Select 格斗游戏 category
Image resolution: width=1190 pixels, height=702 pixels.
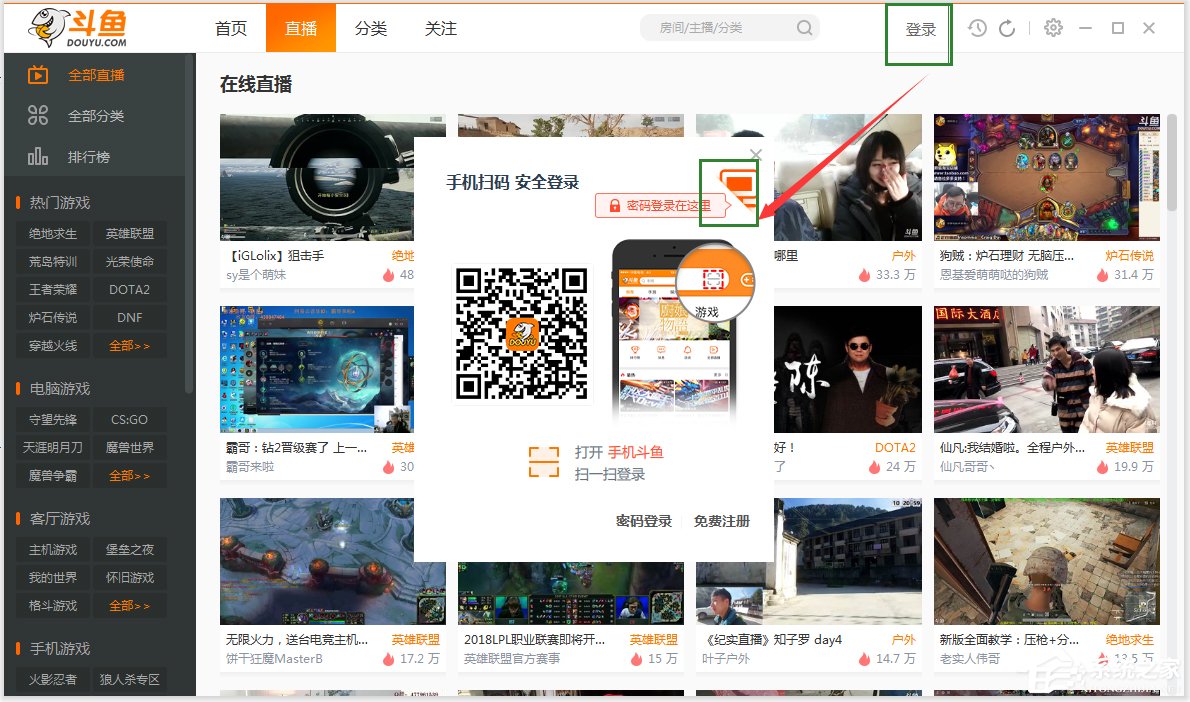click(x=53, y=606)
